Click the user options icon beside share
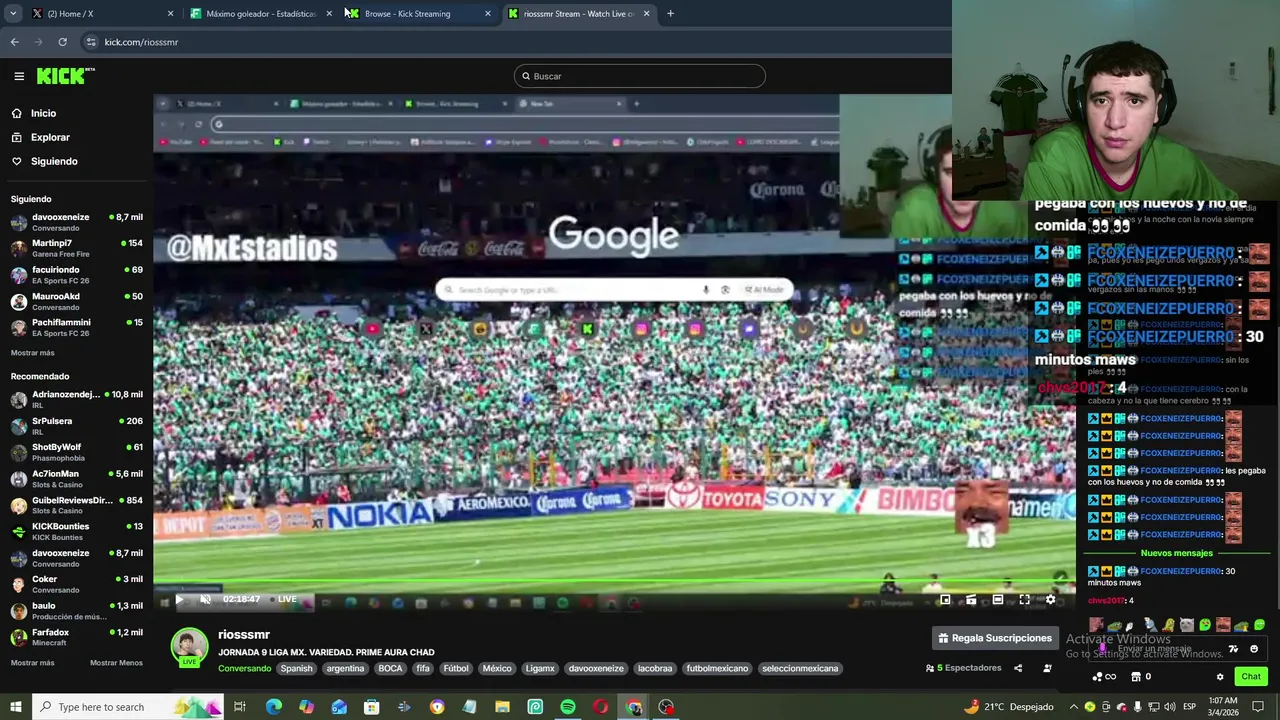1280x720 pixels. (1047, 668)
